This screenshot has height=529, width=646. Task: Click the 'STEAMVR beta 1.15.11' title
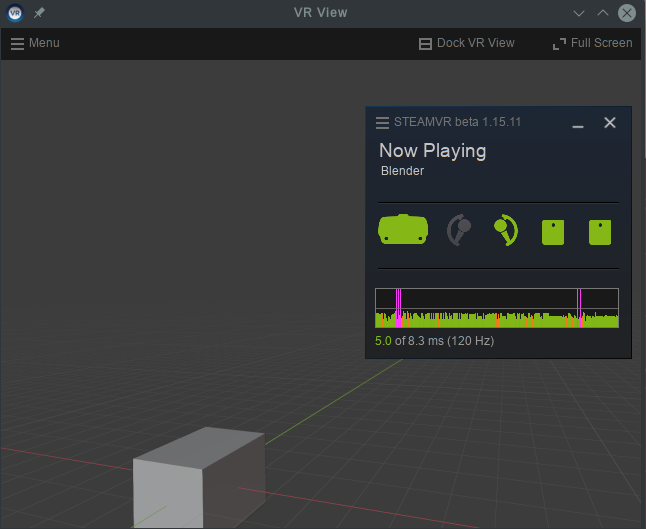[x=457, y=122]
